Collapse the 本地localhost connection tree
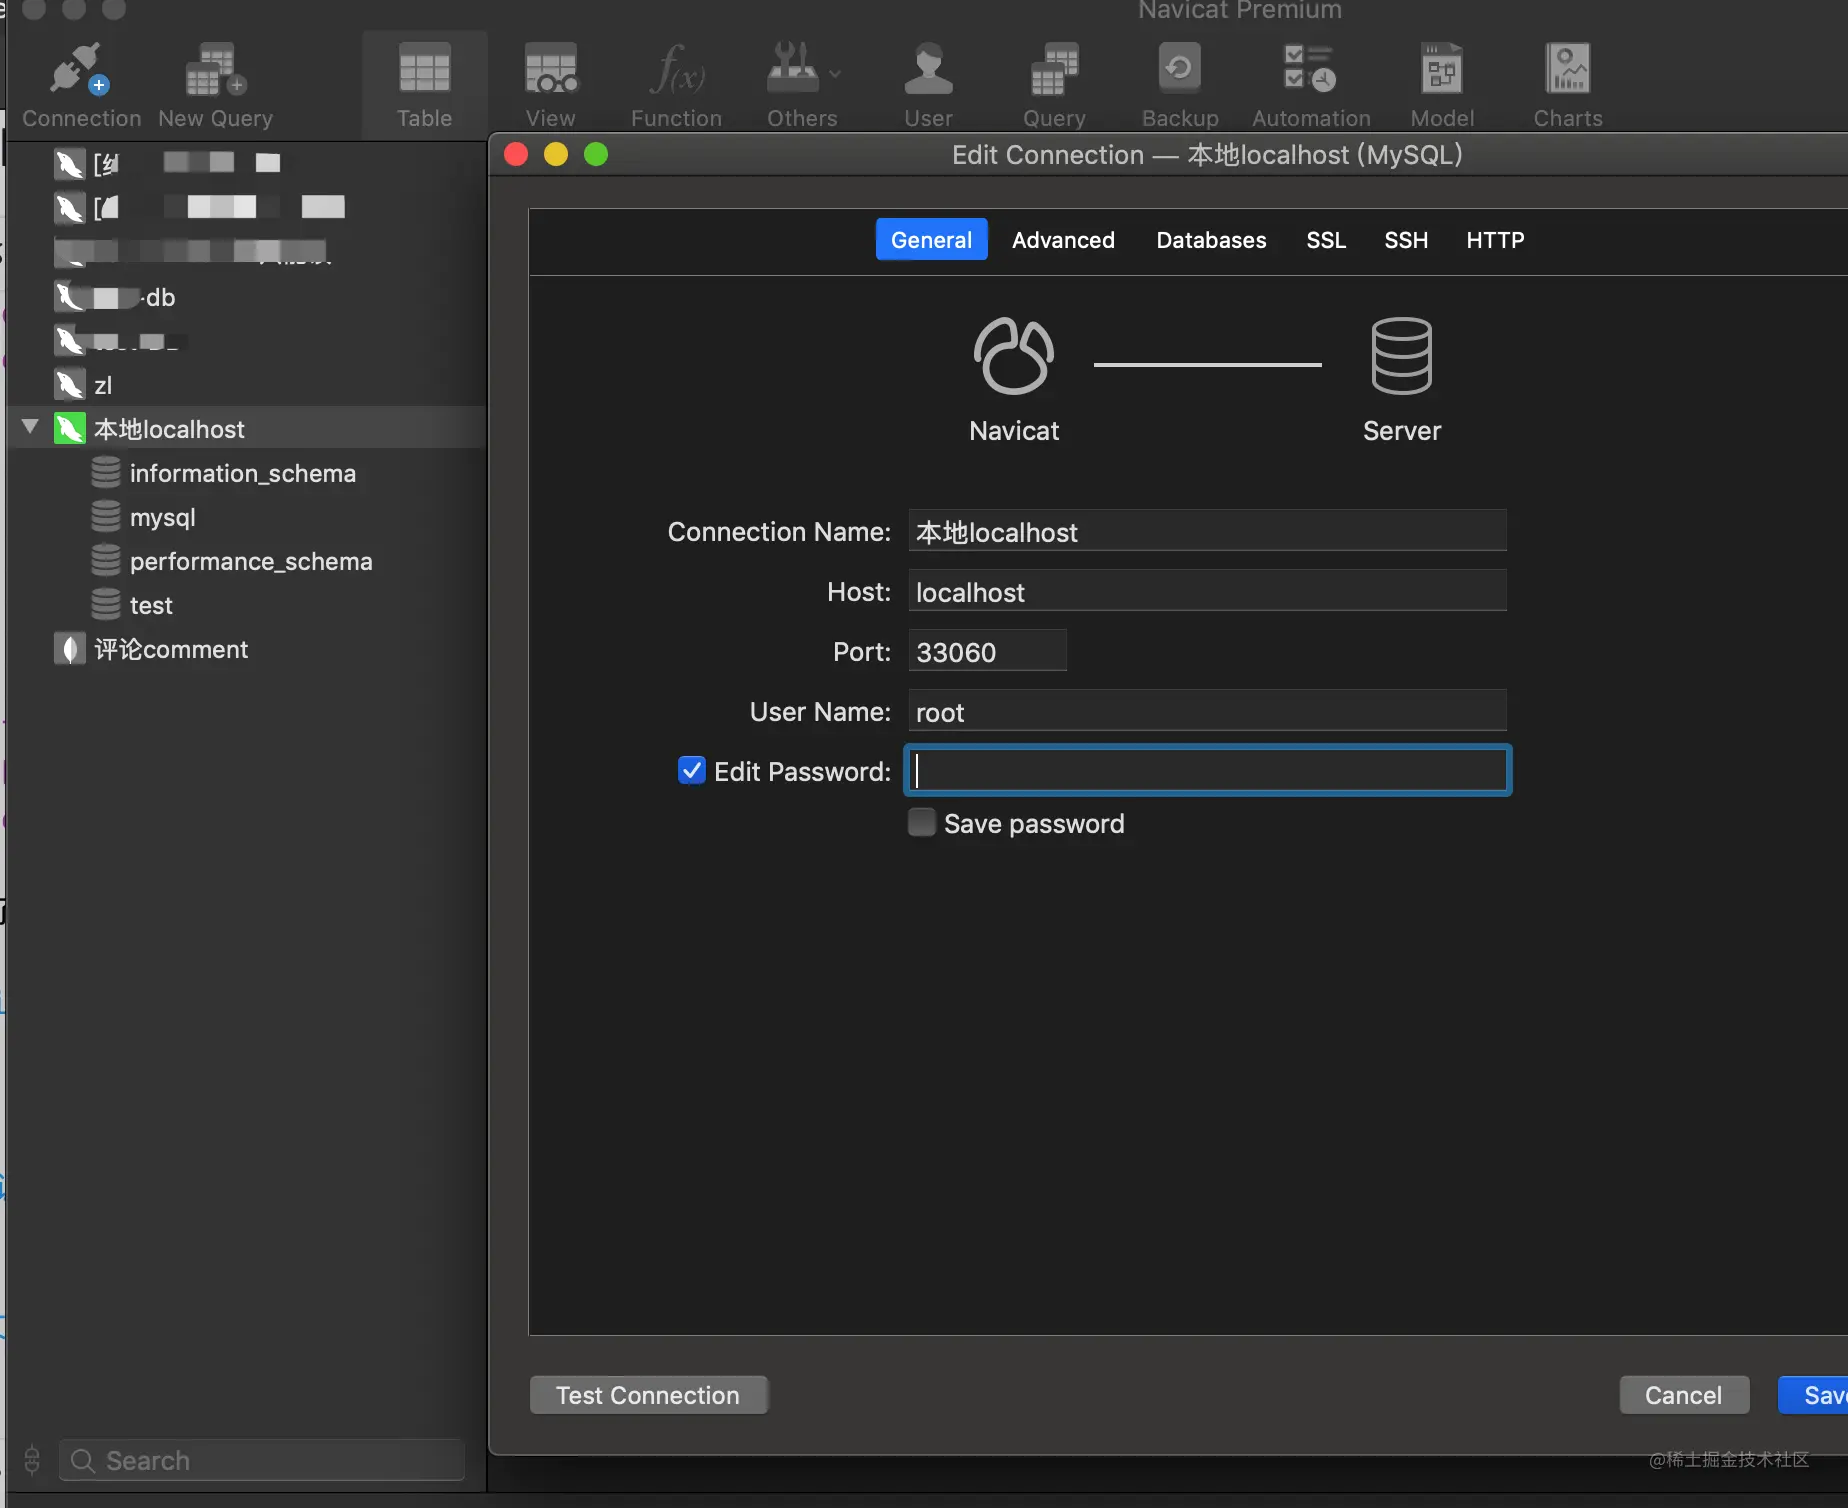This screenshot has width=1848, height=1508. [30, 428]
